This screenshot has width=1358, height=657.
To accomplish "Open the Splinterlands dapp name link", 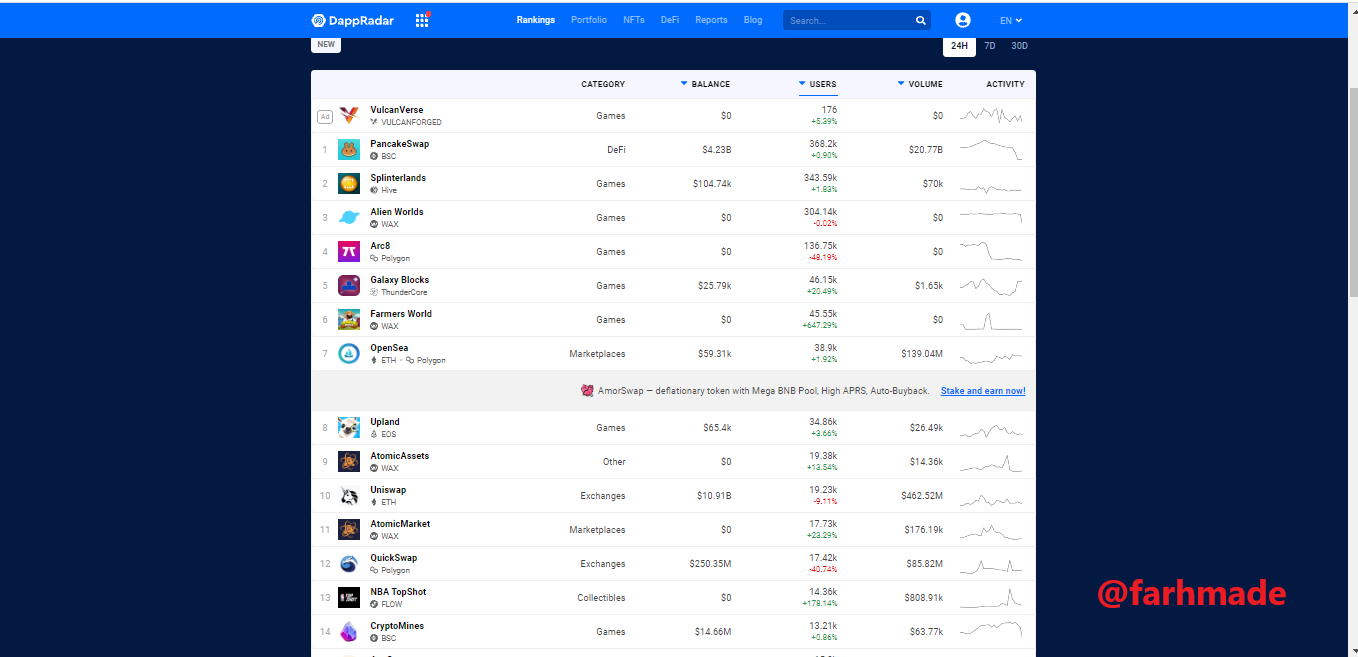I will click(398, 178).
